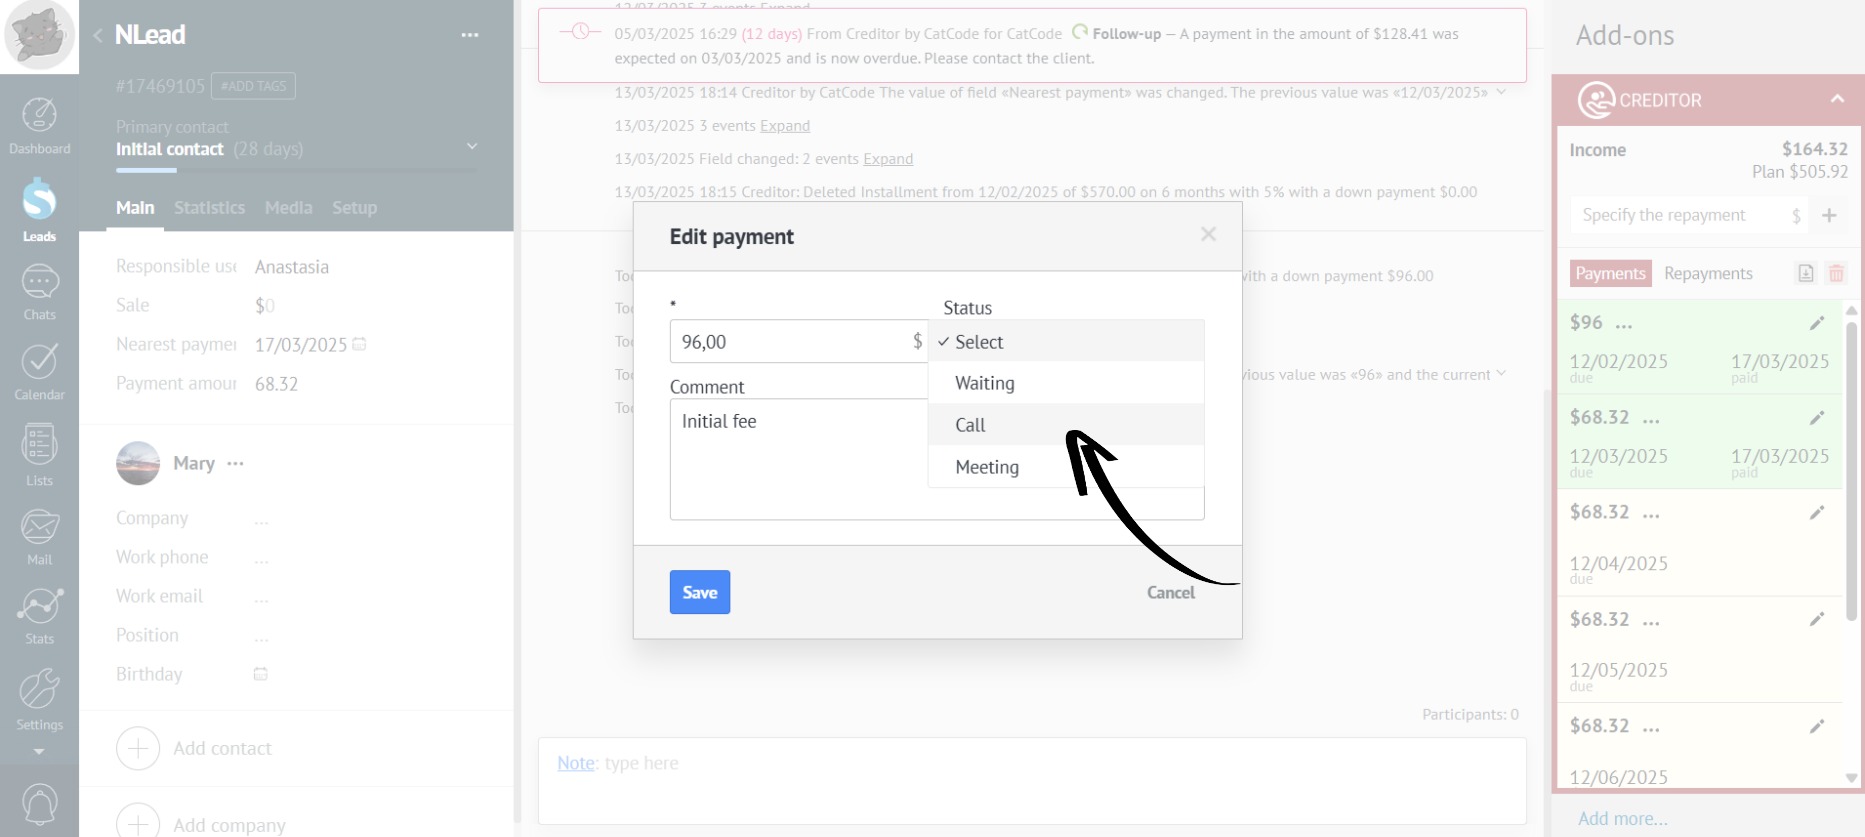Click the Add more... link
Screen dimensions: 1865x837
[x=1622, y=818]
